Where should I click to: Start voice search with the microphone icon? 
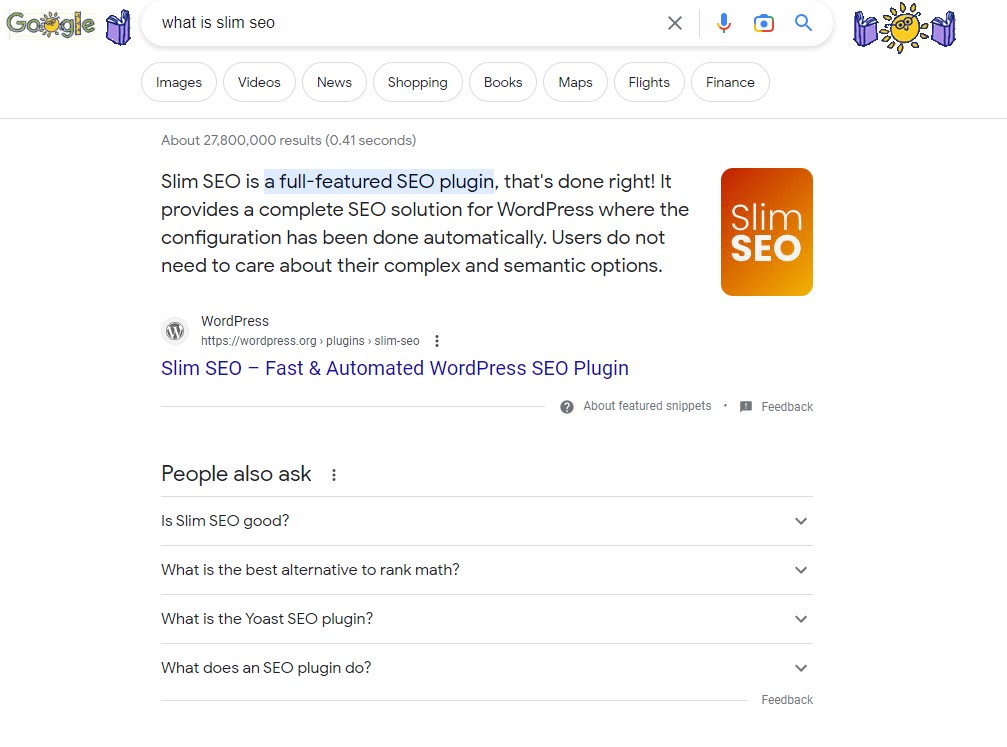coord(724,23)
